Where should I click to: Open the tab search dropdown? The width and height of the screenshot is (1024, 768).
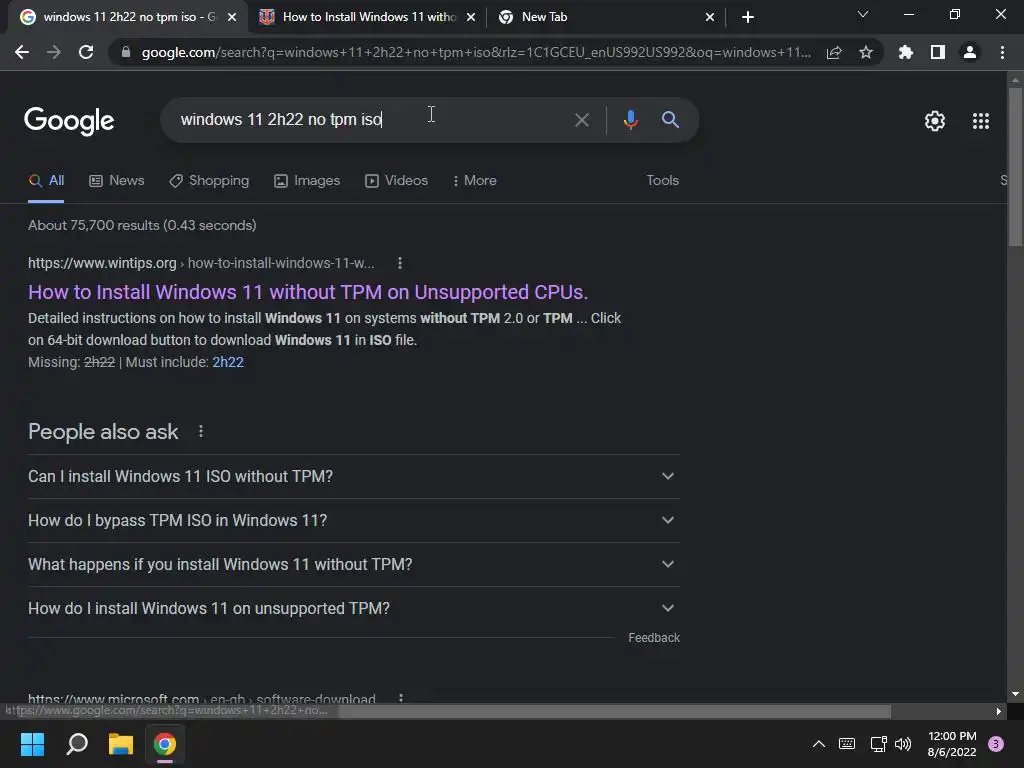pos(863,14)
